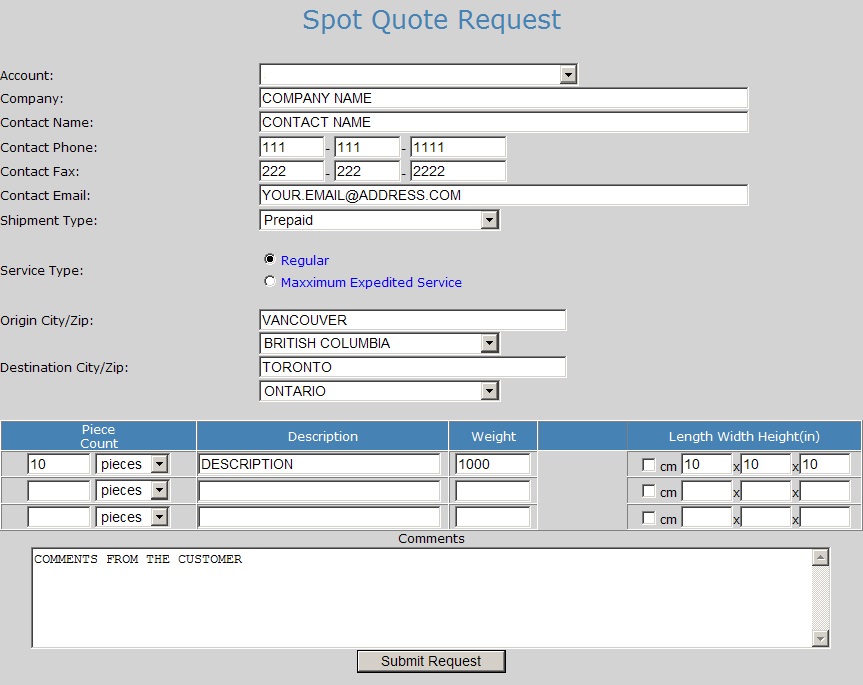Click the Weight field showing 1000

point(492,464)
